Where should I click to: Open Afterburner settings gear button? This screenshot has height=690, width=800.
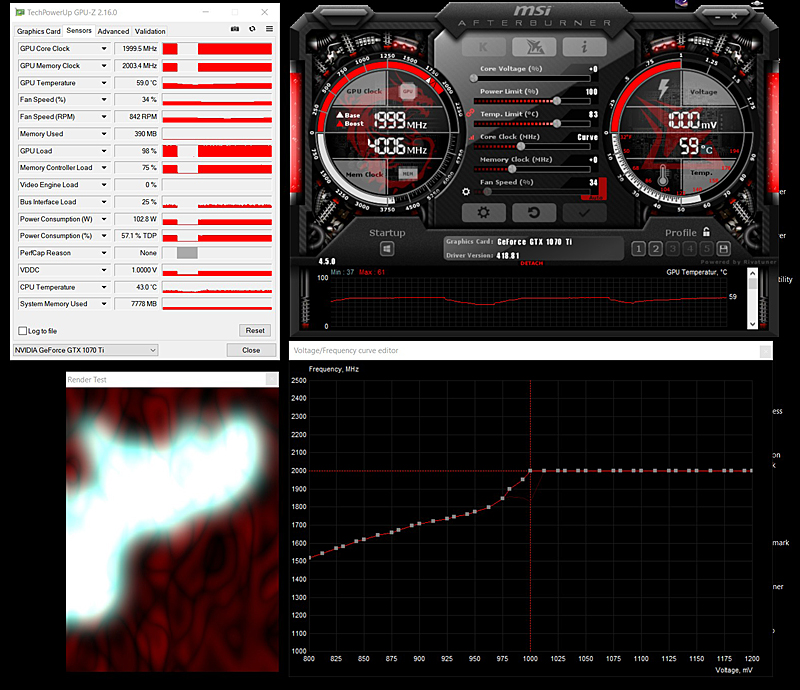(483, 212)
